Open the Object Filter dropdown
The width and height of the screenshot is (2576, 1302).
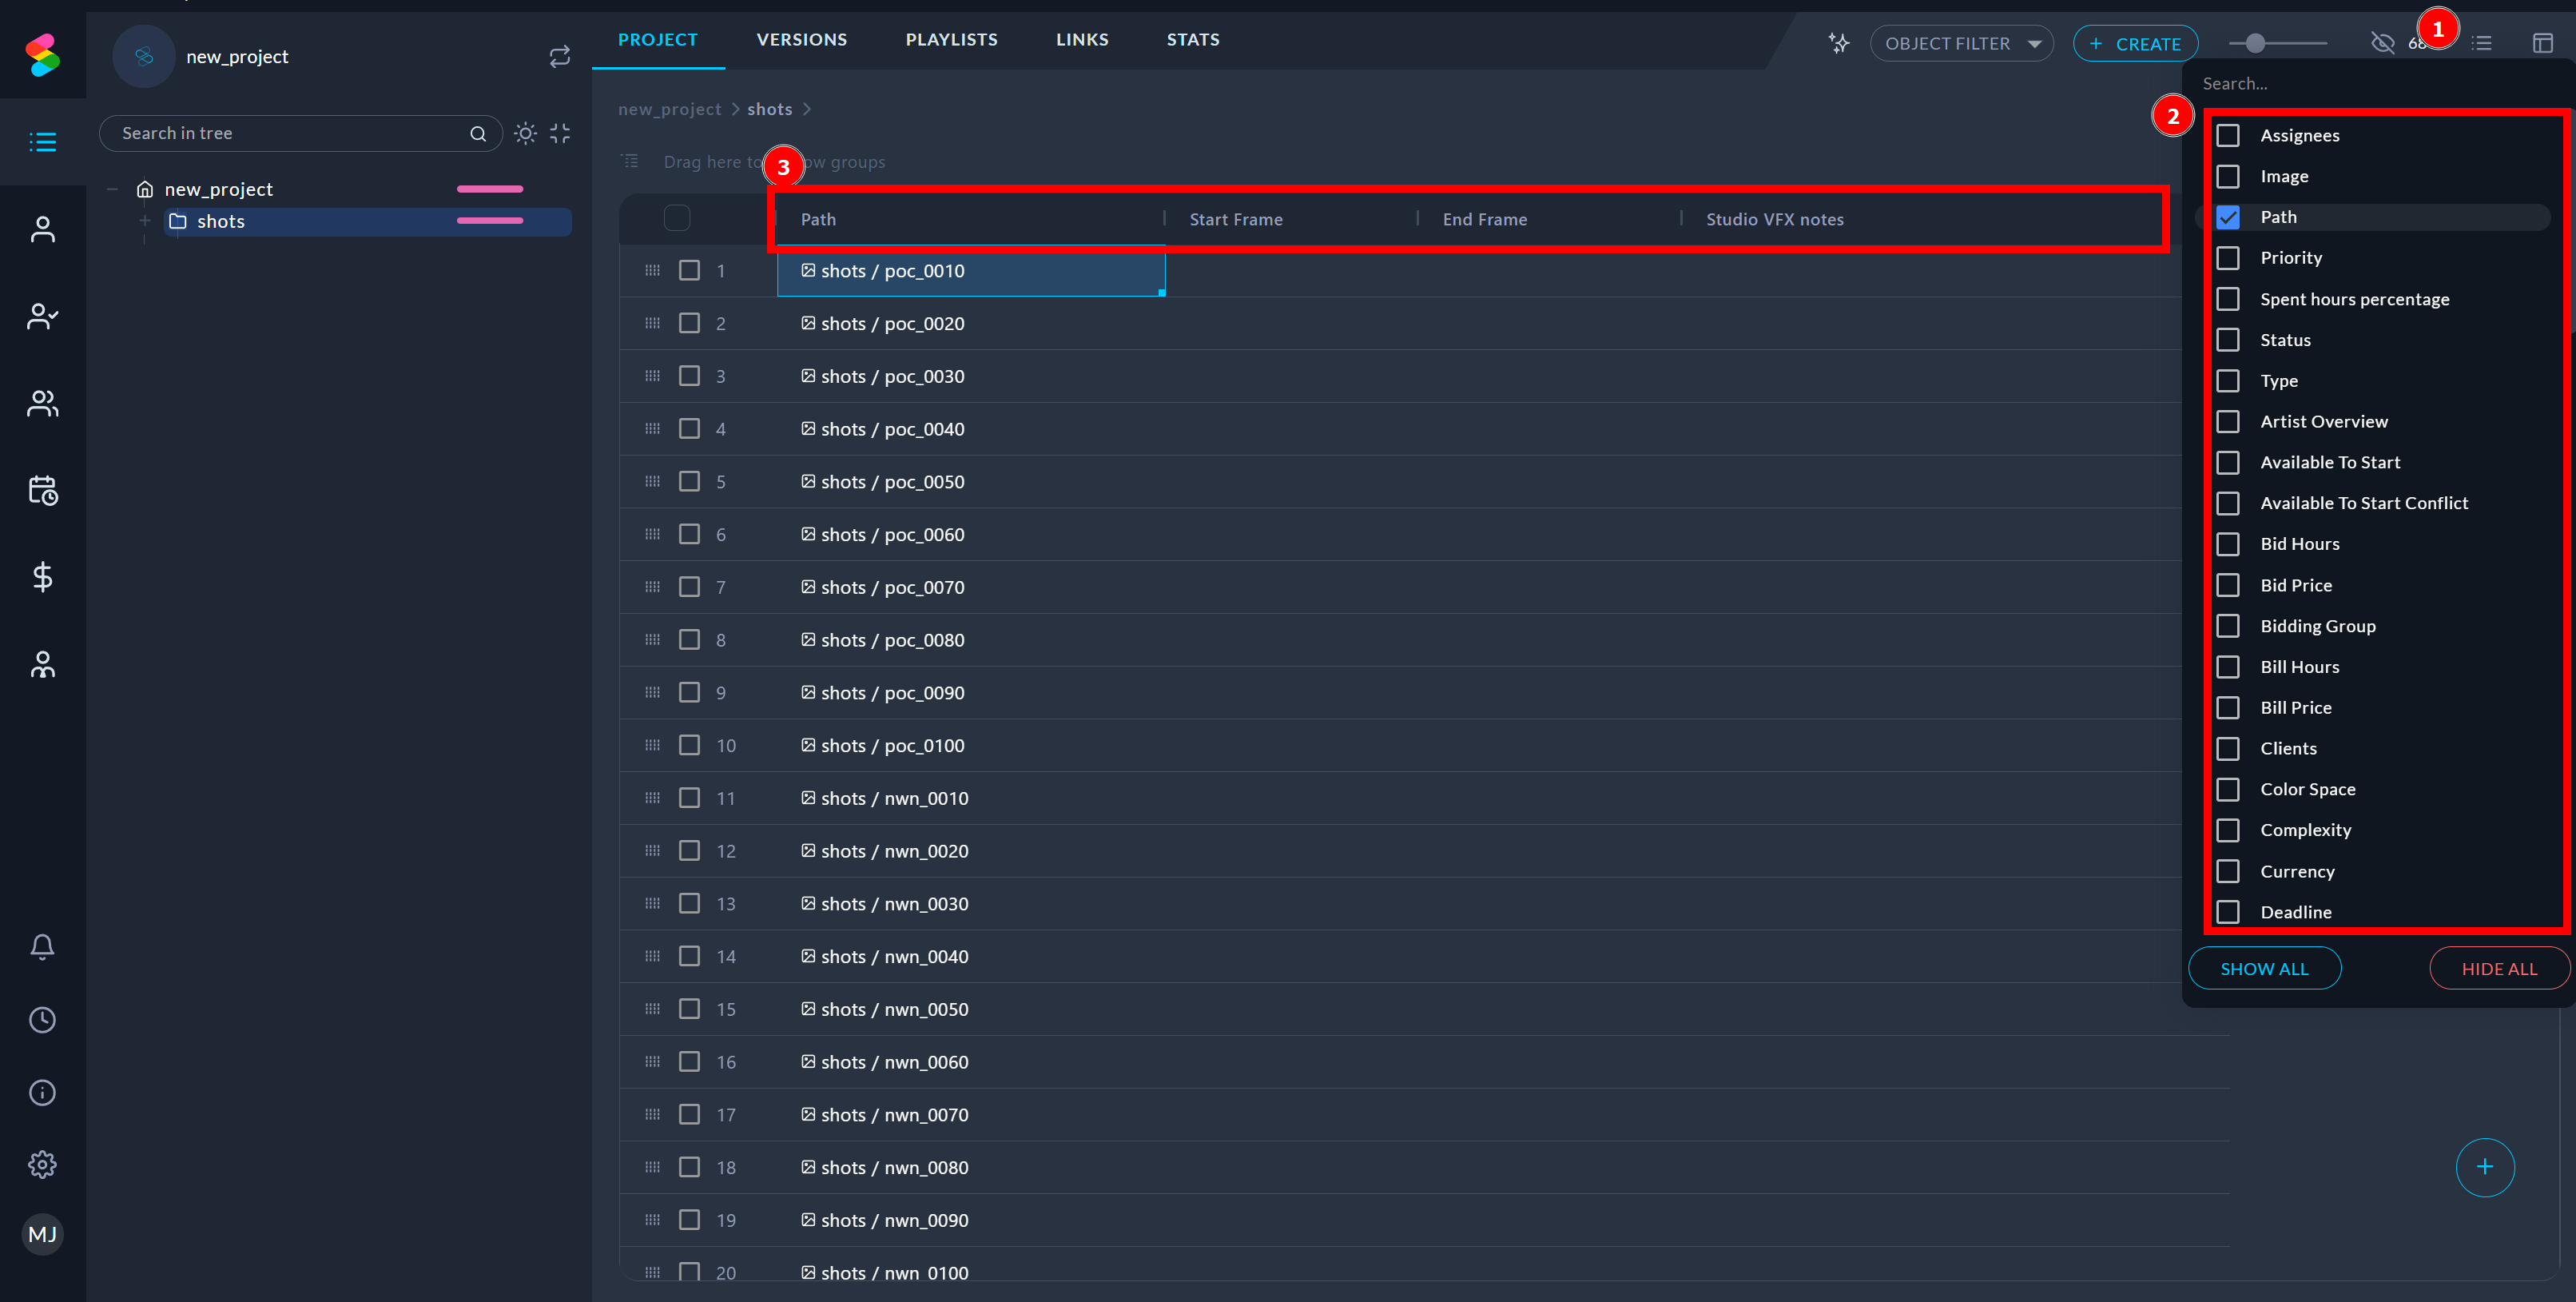(x=1961, y=43)
